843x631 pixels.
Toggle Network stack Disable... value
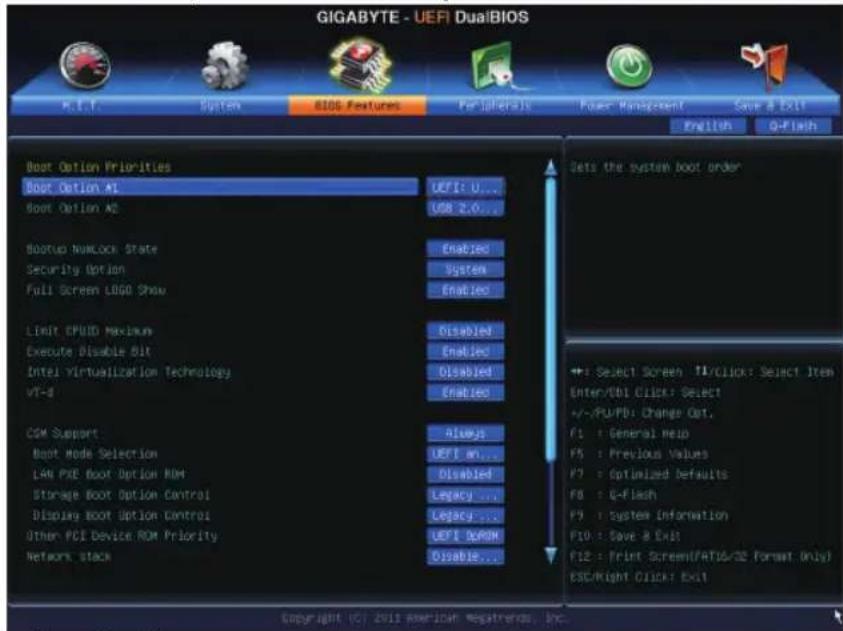[466, 556]
